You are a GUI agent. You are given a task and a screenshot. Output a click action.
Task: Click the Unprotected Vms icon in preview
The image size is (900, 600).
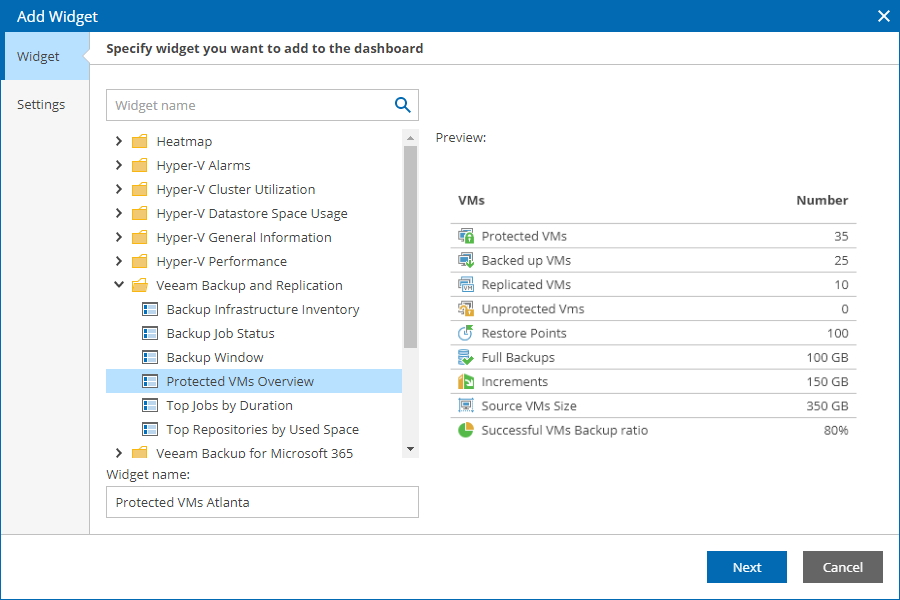pos(465,309)
